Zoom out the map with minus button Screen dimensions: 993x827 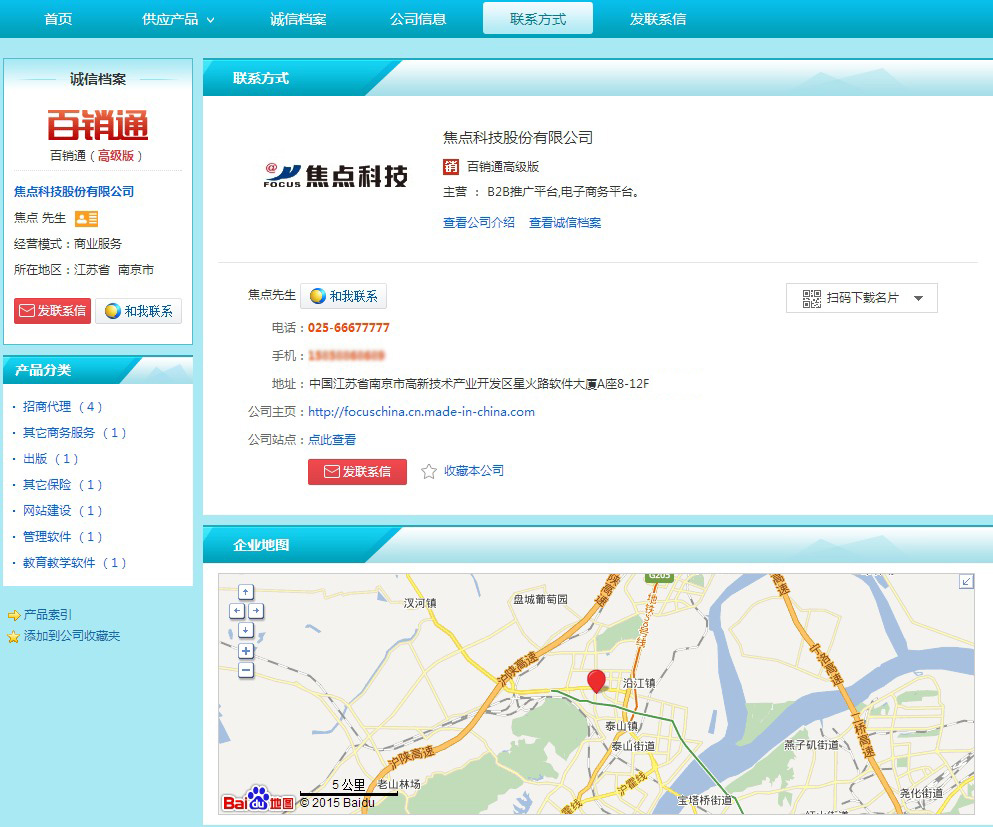click(246, 670)
